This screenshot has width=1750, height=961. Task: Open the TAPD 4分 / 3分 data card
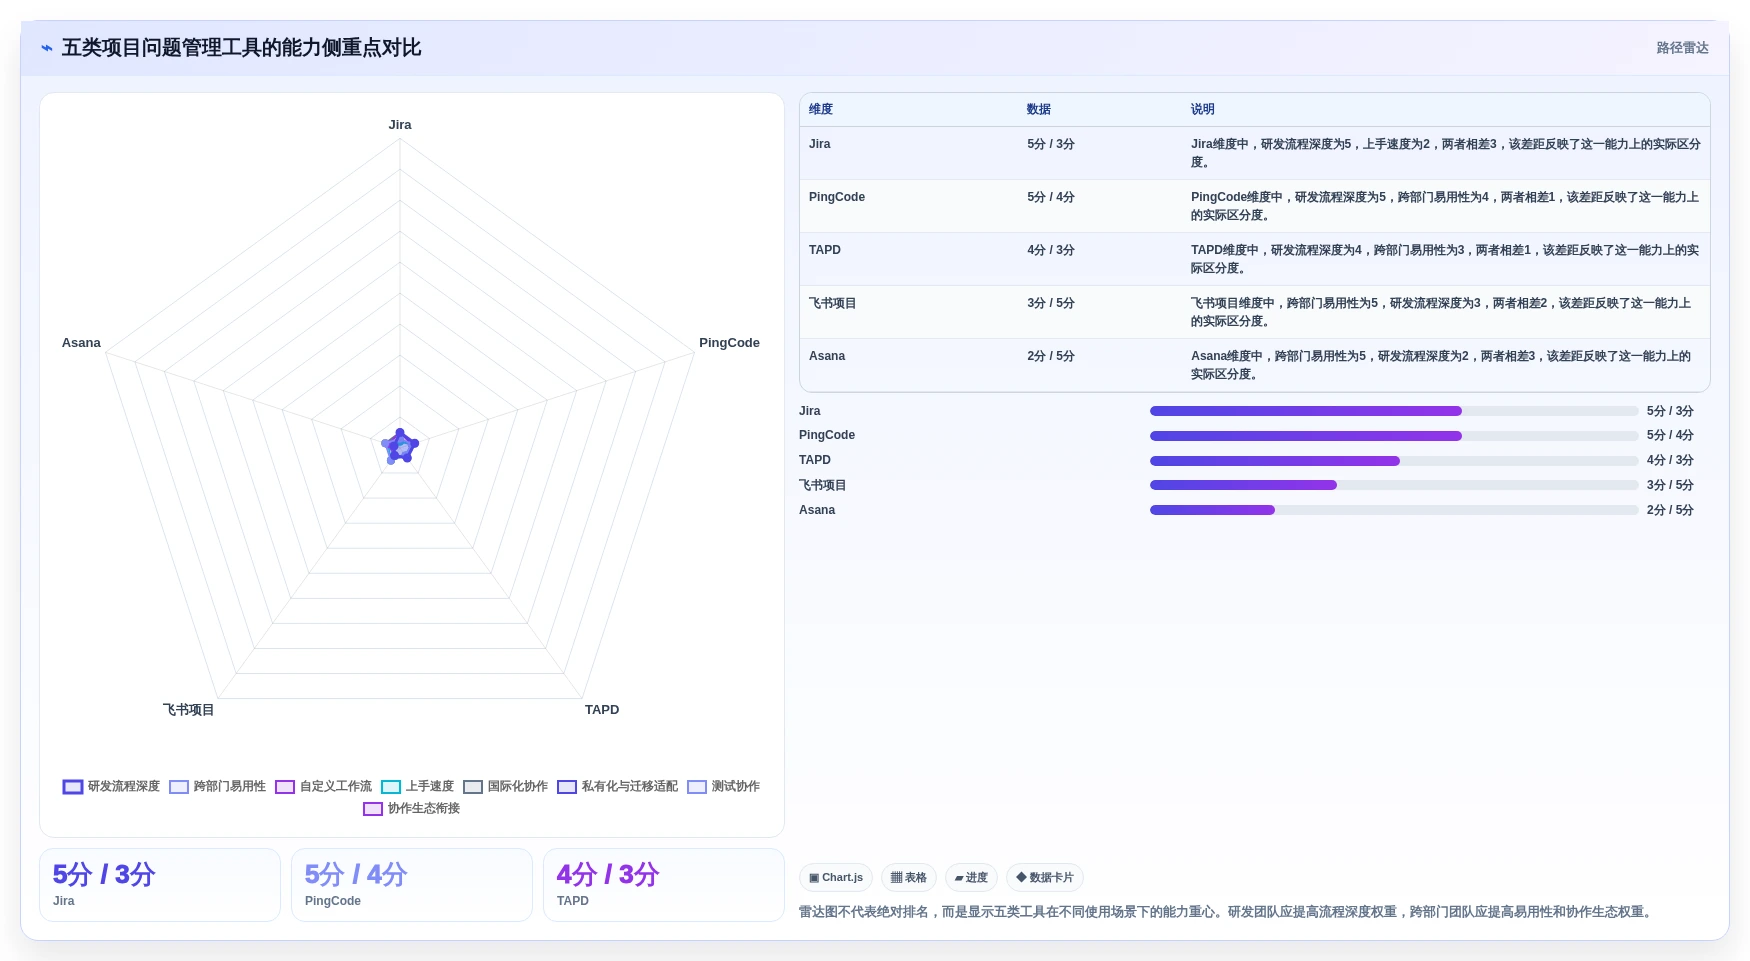pos(664,885)
